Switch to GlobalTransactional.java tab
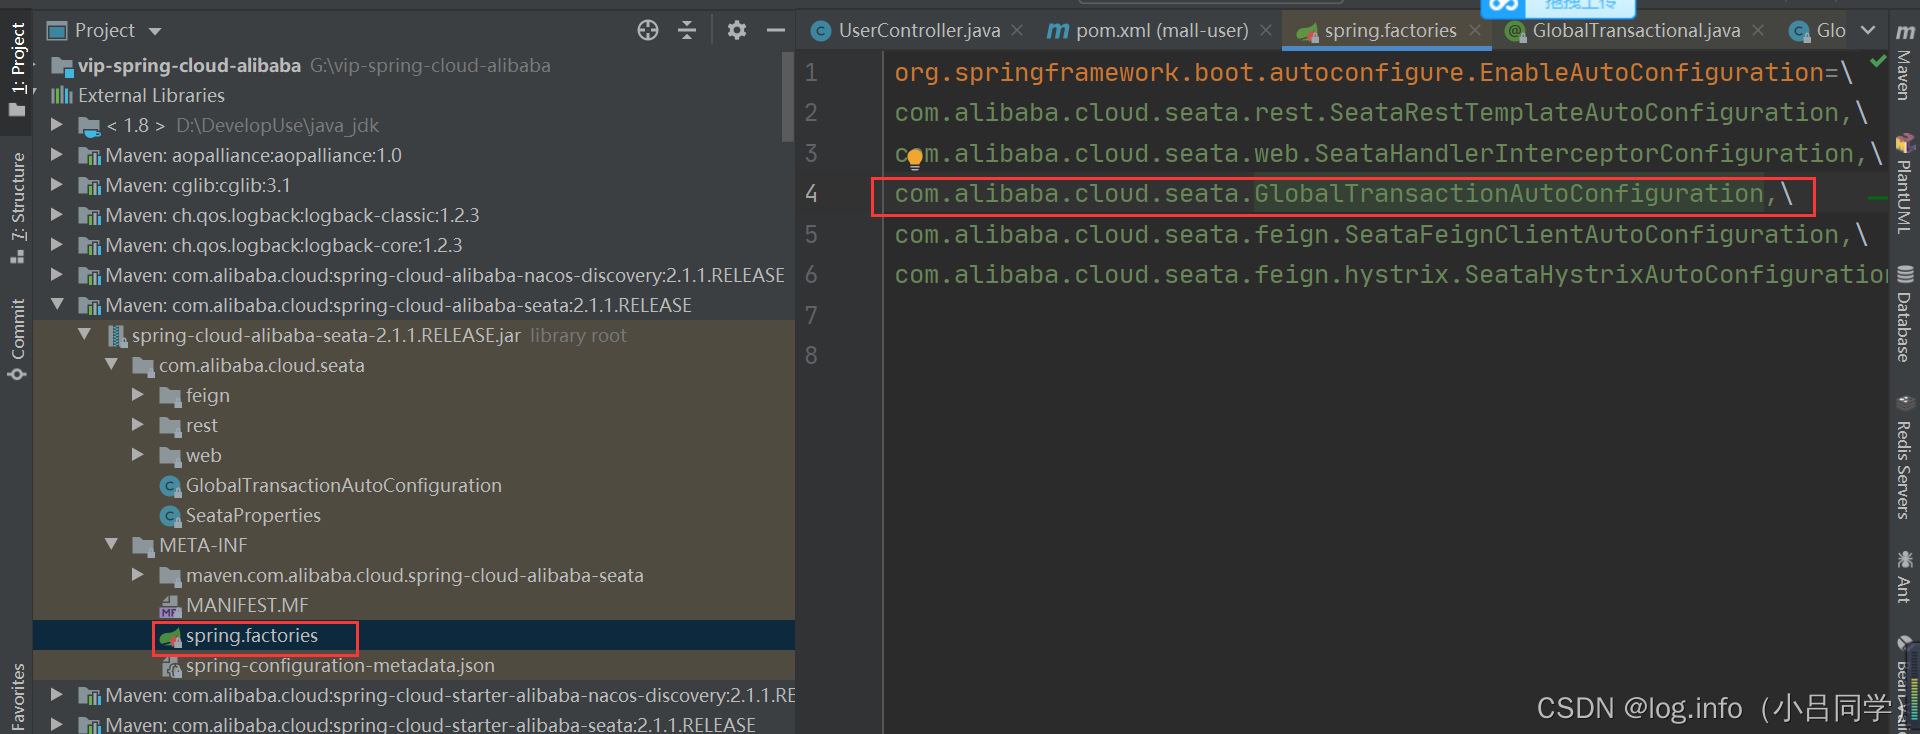The width and height of the screenshot is (1920, 734). (1635, 31)
